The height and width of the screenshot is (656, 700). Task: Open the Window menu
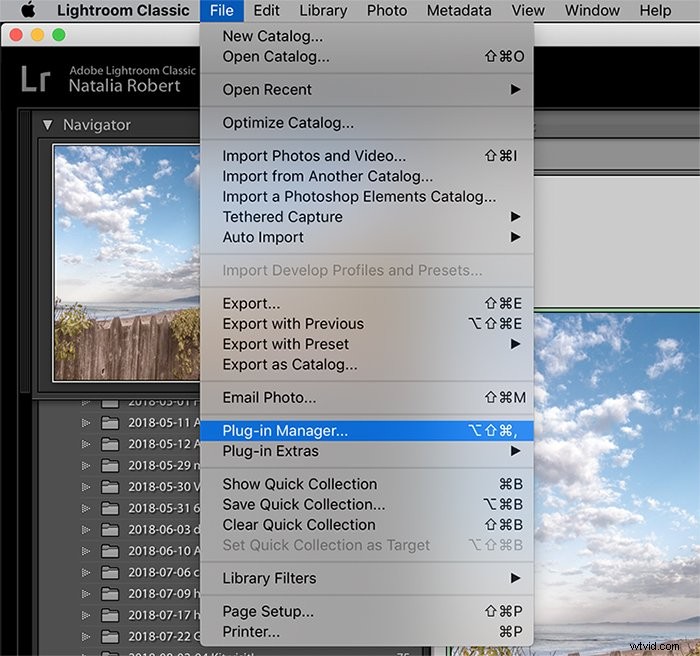coord(592,10)
